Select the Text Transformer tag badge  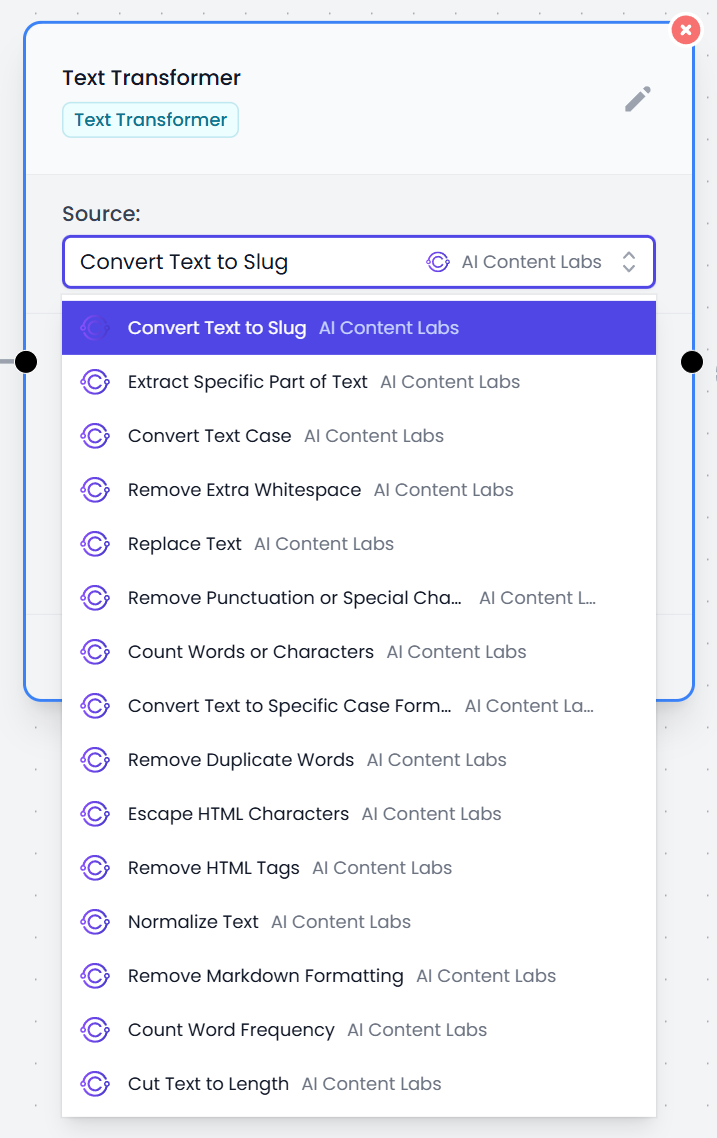point(150,120)
